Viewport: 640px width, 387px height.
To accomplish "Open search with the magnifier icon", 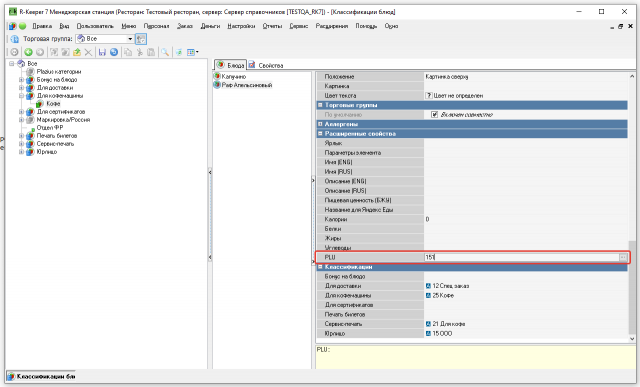I will 165,52.
